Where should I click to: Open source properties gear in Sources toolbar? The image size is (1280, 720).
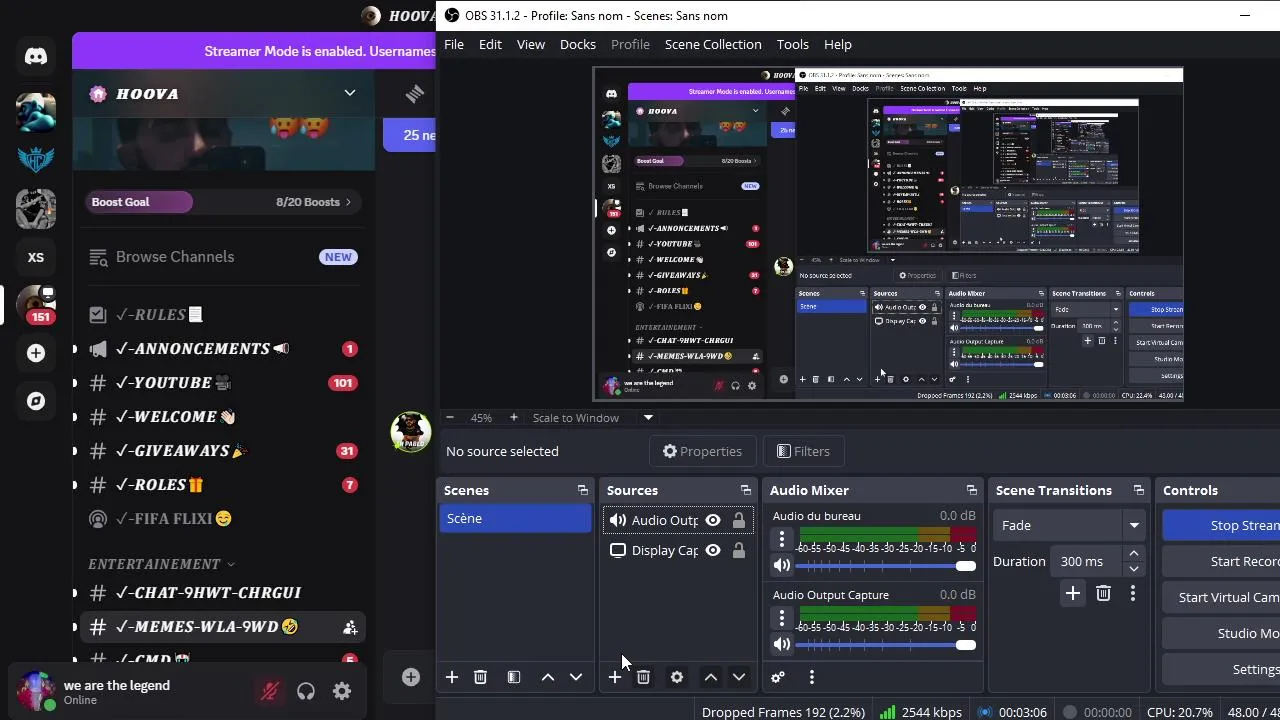(677, 677)
